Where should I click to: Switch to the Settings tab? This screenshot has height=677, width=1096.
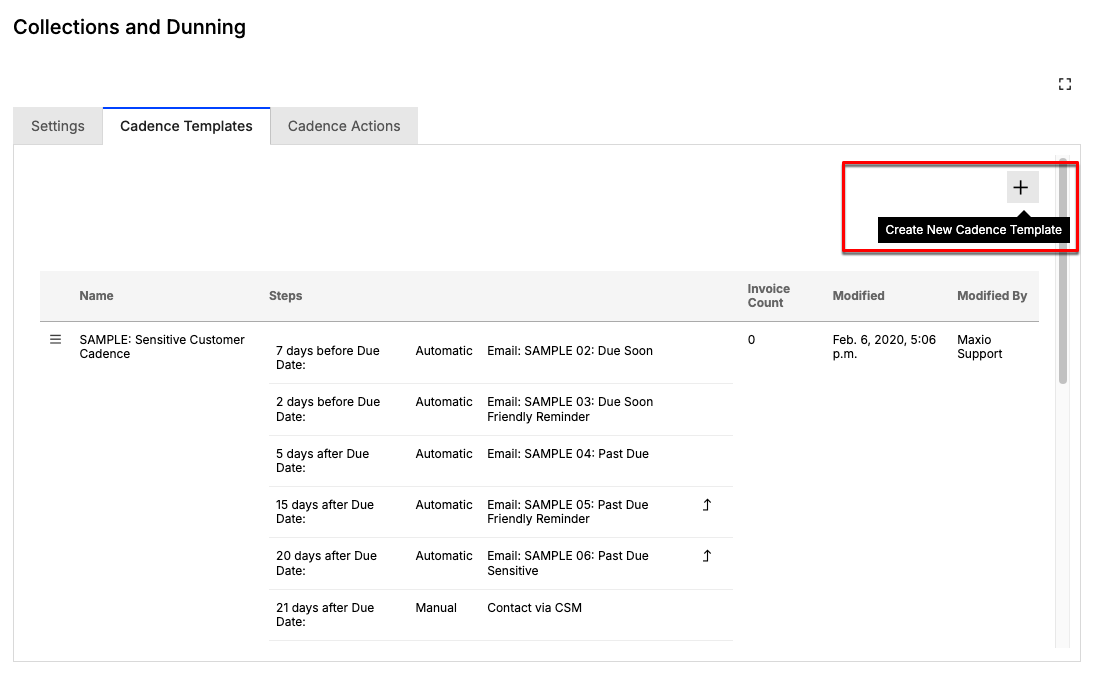coord(58,126)
